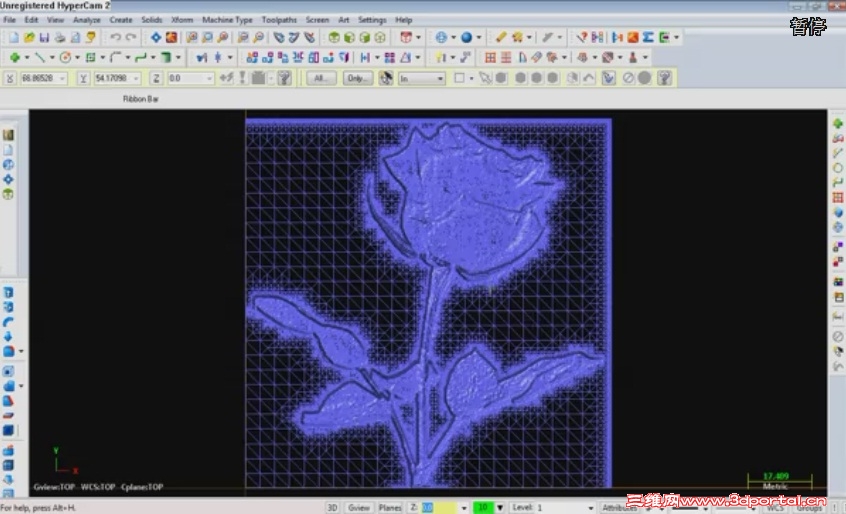Viewport: 846px width, 514px height.
Task: Select the Create circle/arc tool
Action: click(65, 57)
